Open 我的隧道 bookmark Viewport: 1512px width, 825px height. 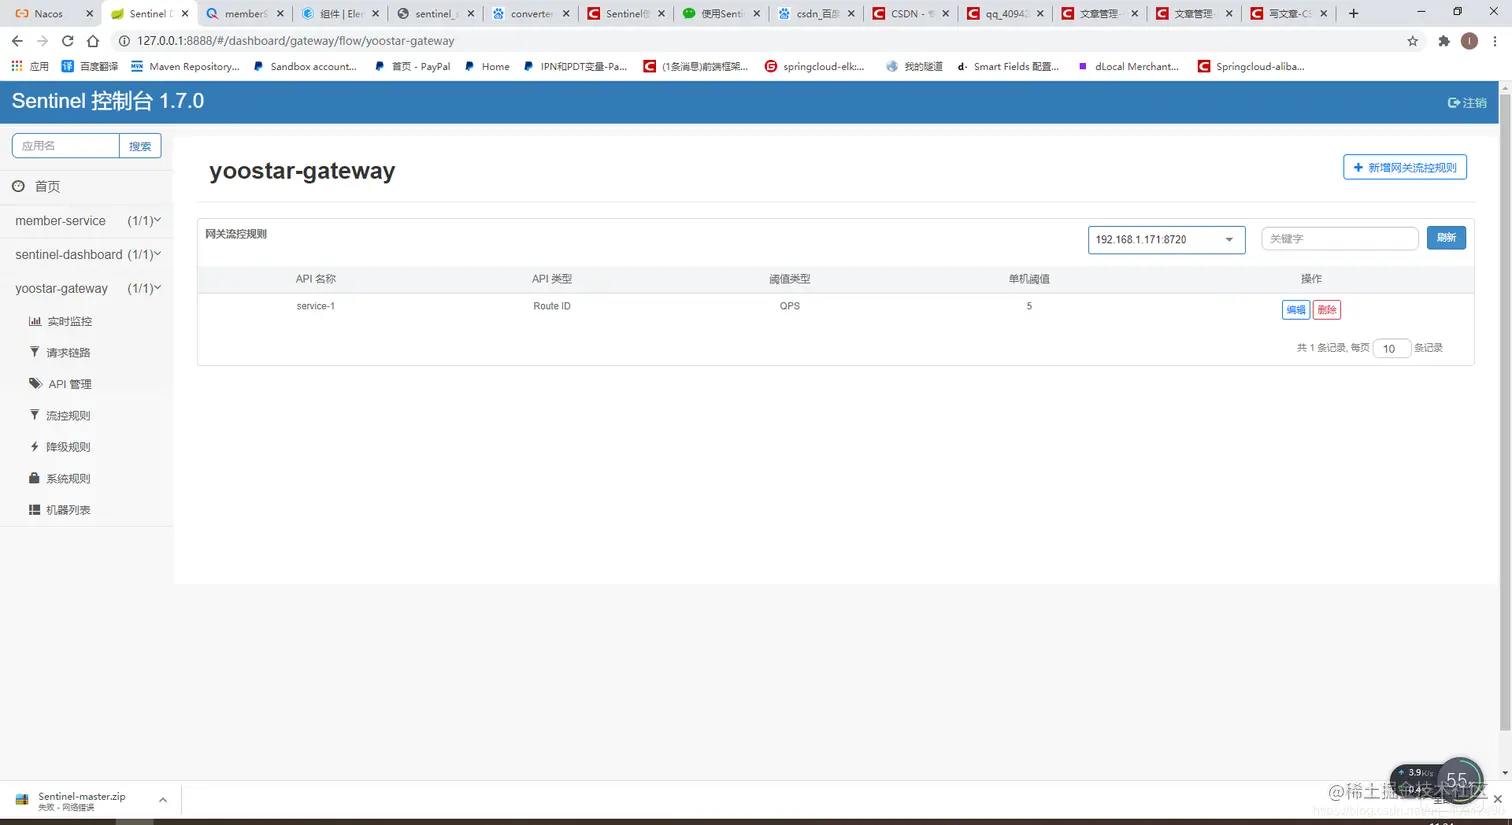click(914, 66)
